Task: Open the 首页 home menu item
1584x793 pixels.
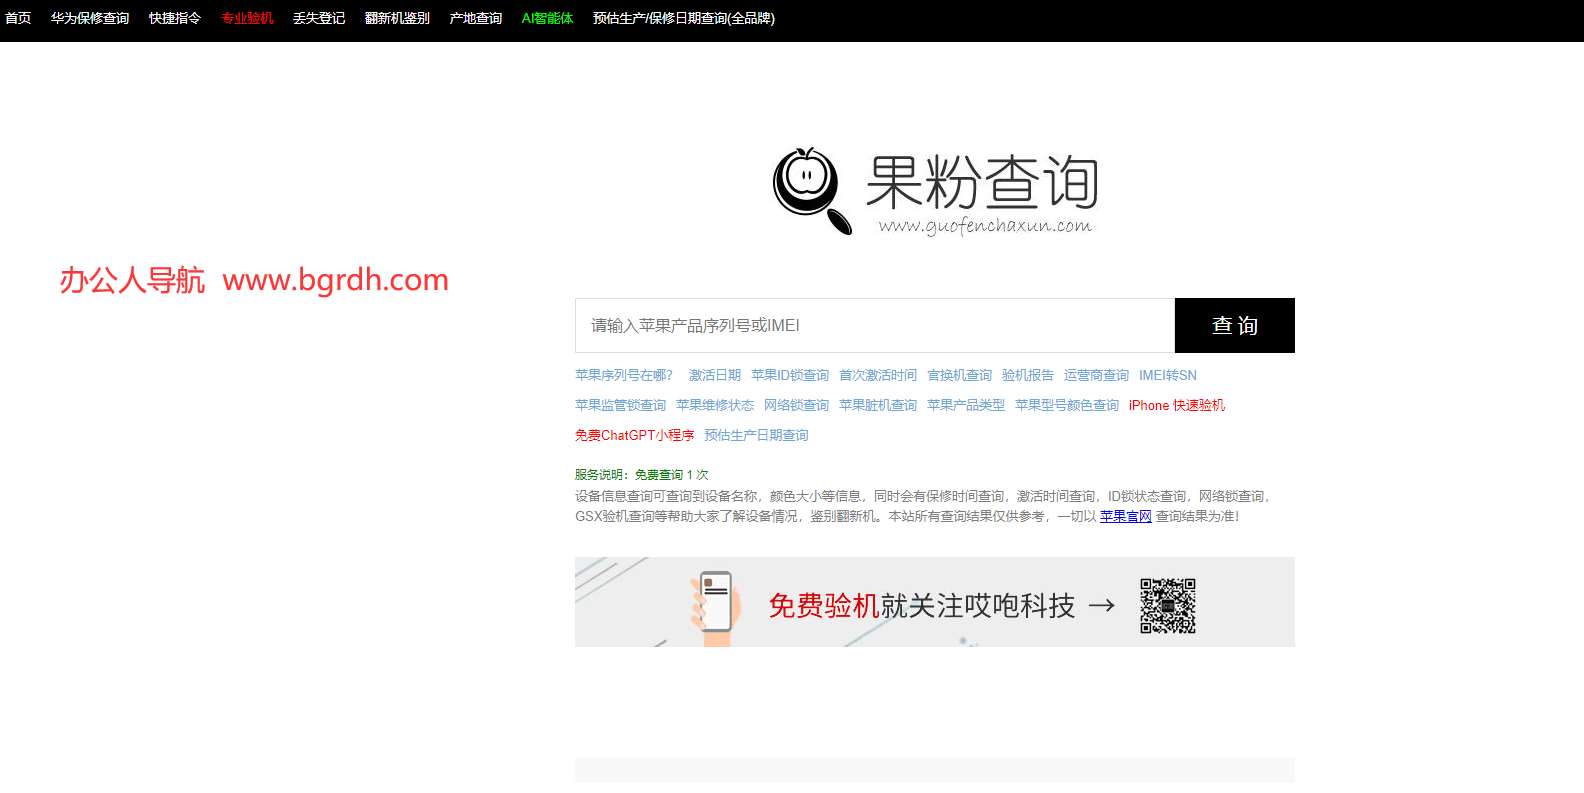Action: pyautogui.click(x=18, y=18)
